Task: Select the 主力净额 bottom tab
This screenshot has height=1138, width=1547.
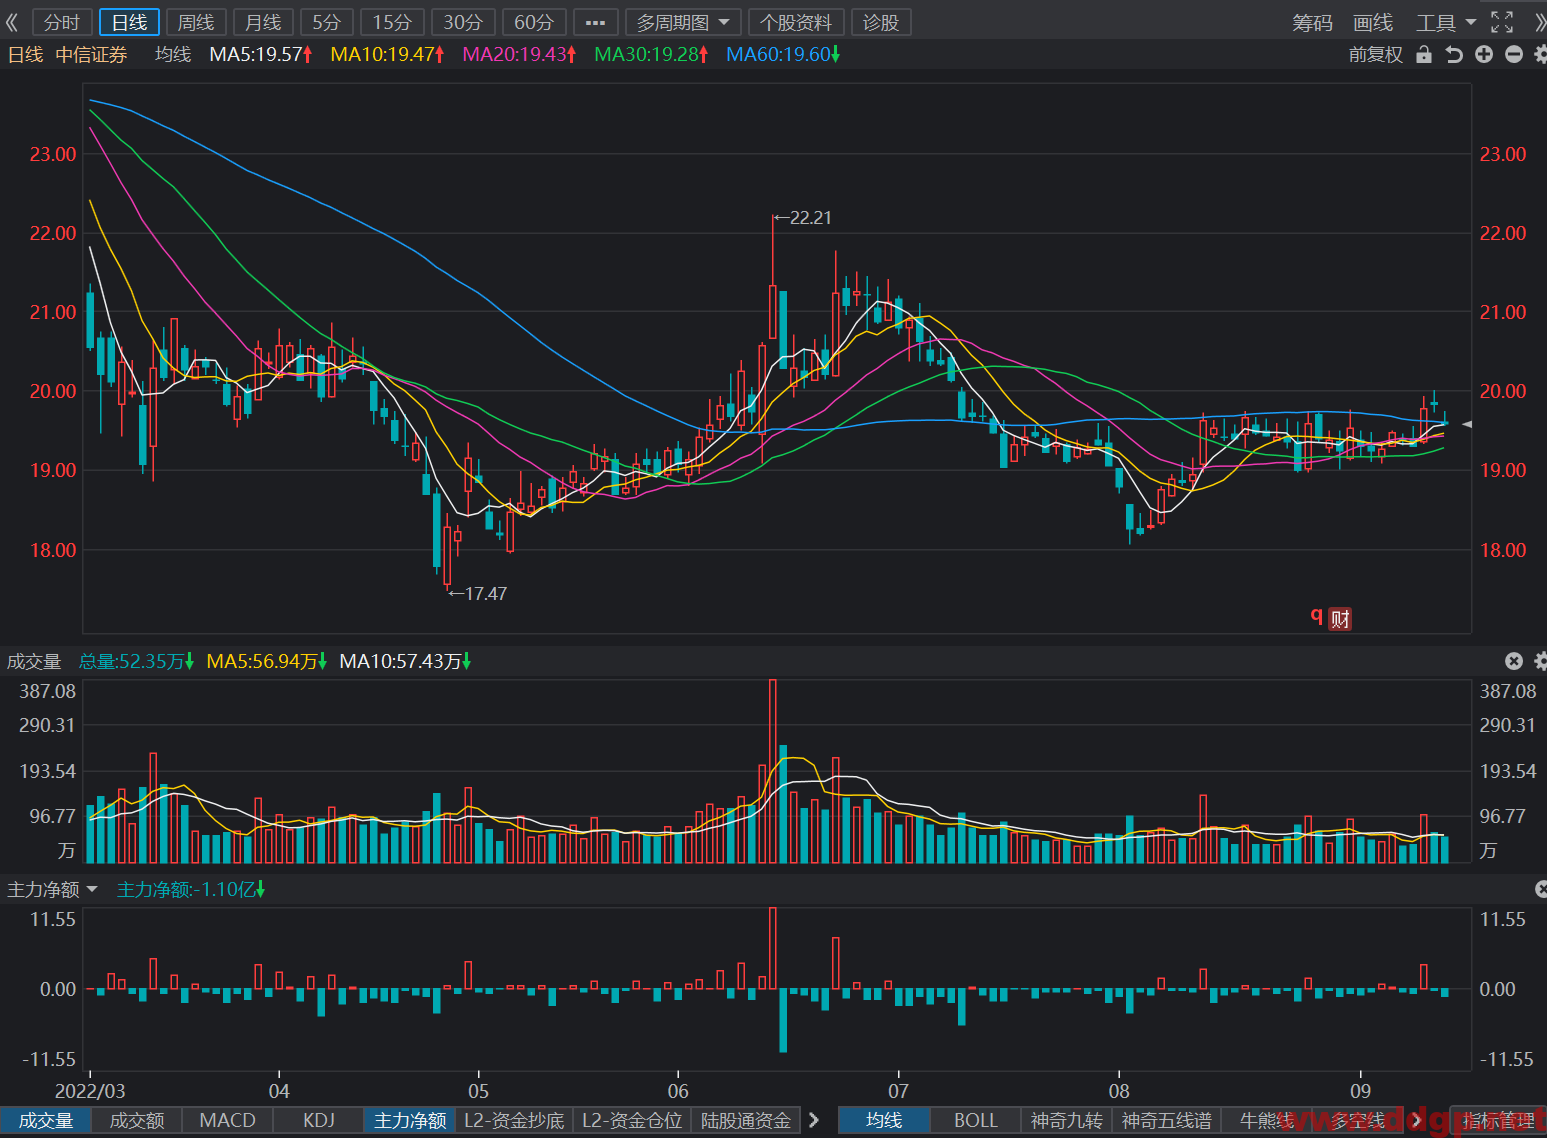Action: point(410,1120)
